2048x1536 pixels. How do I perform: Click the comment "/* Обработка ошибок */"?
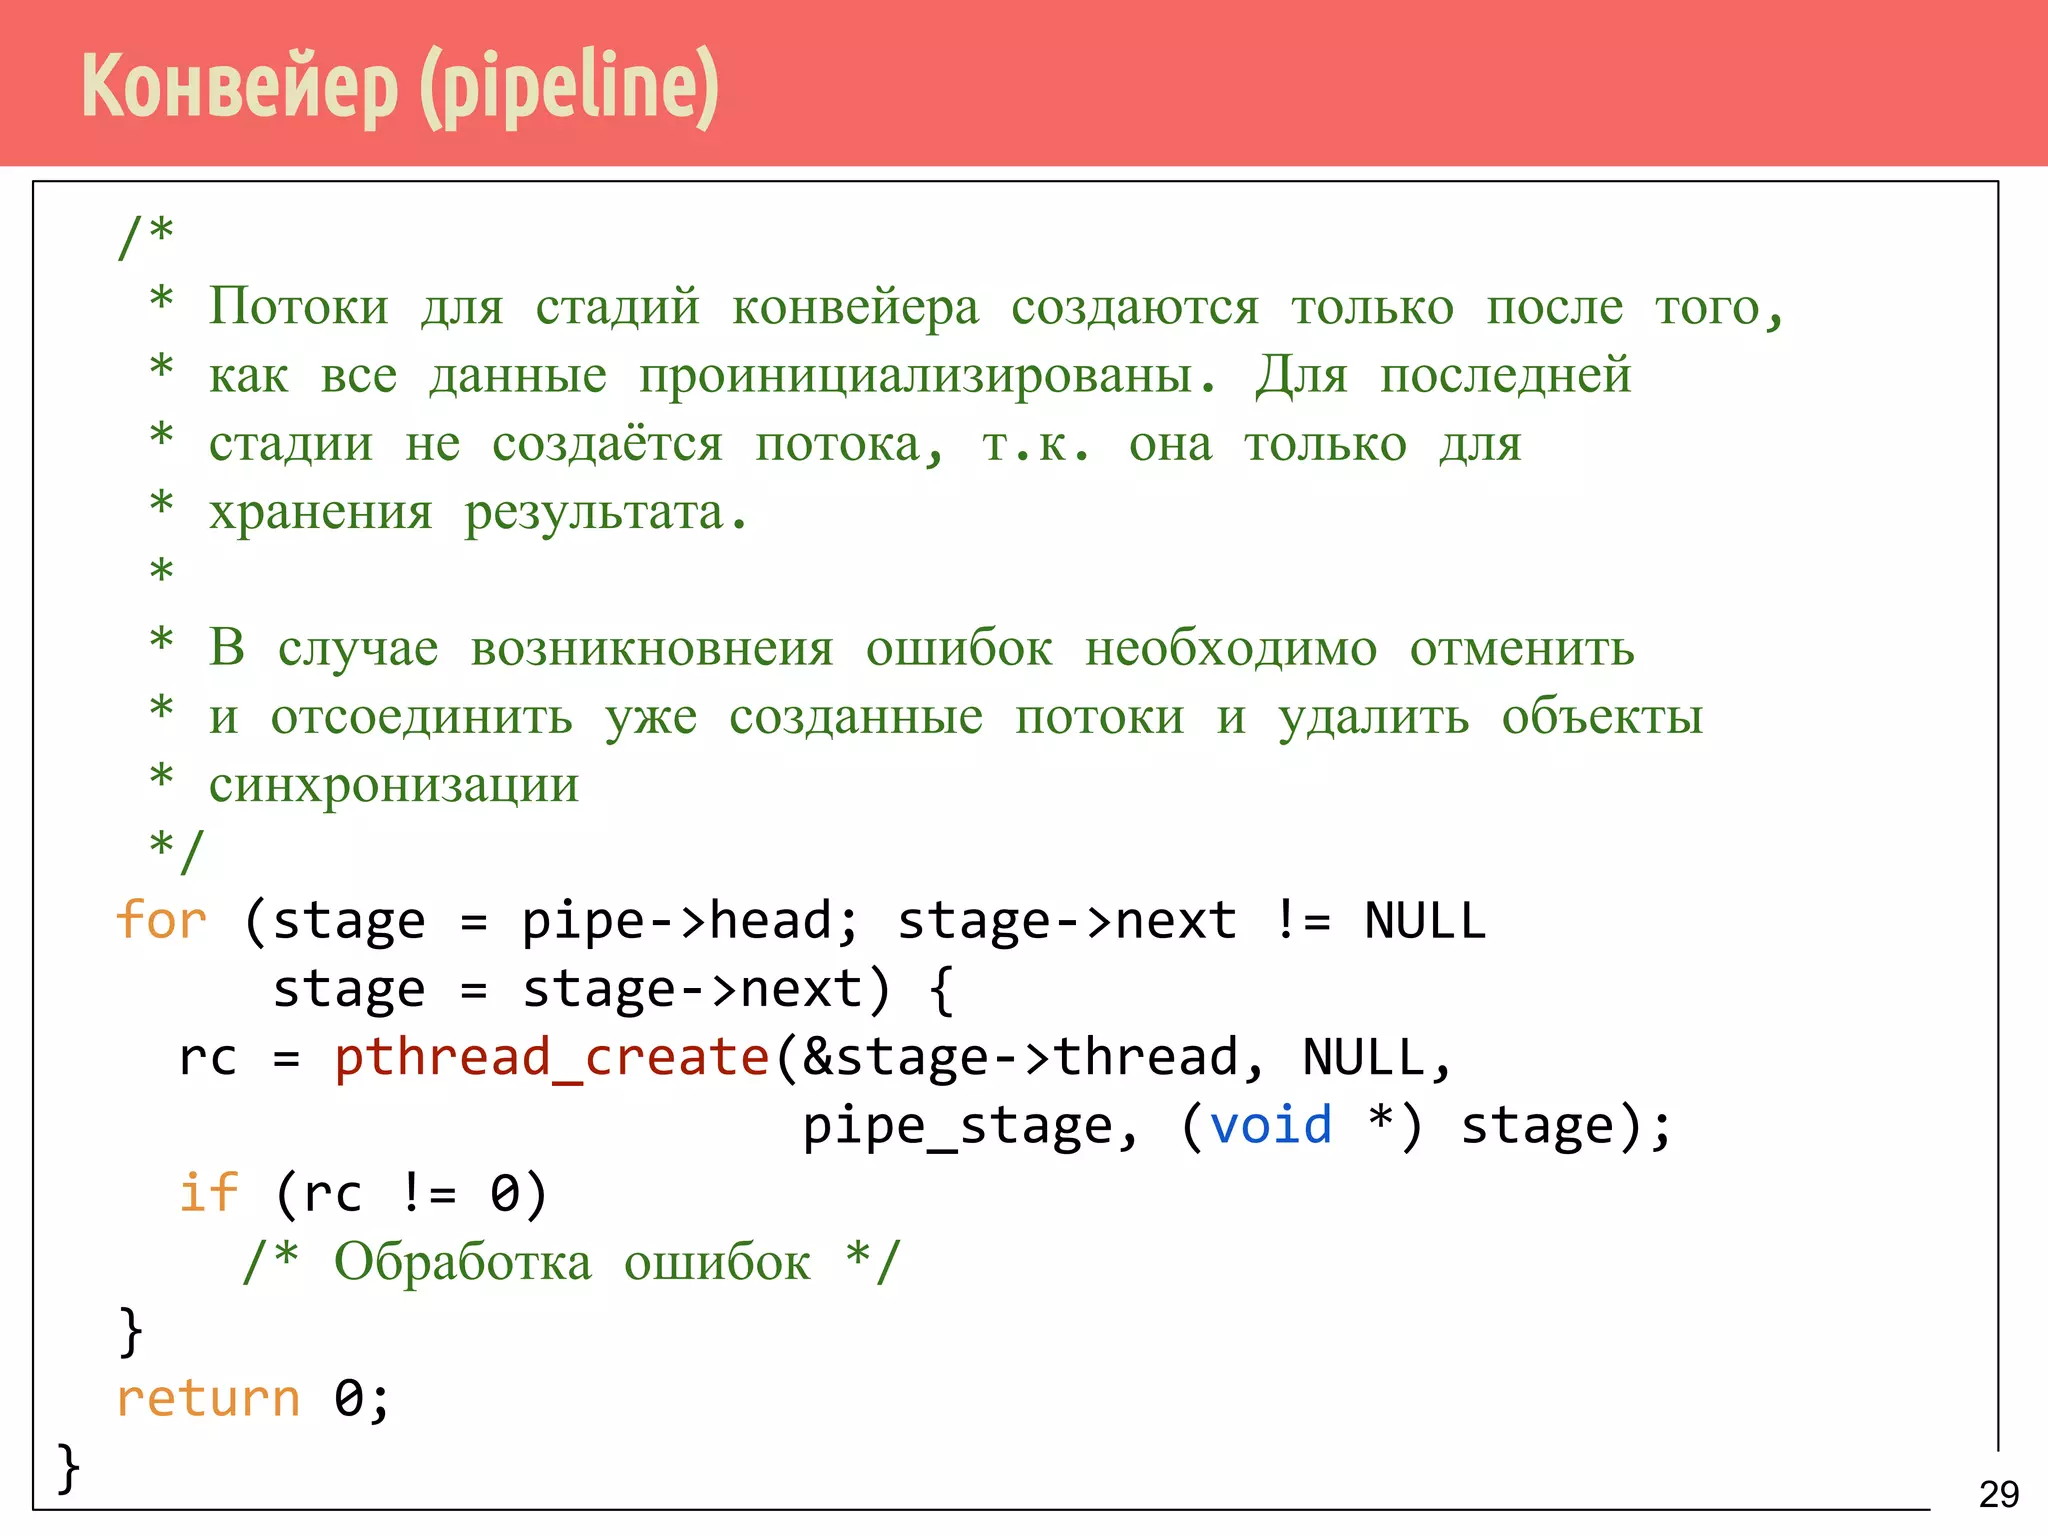tap(572, 1261)
